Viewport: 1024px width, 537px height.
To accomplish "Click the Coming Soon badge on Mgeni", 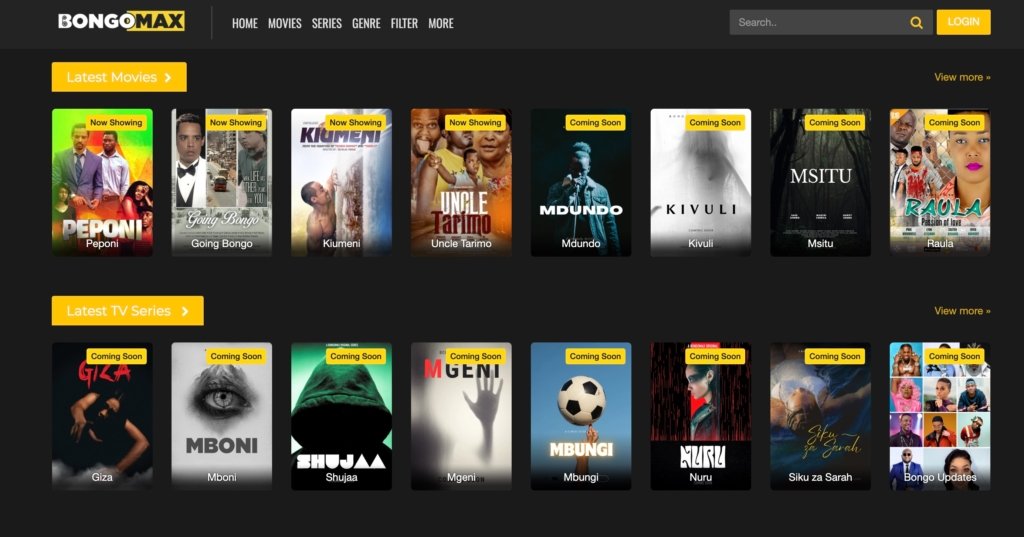I will coord(475,356).
